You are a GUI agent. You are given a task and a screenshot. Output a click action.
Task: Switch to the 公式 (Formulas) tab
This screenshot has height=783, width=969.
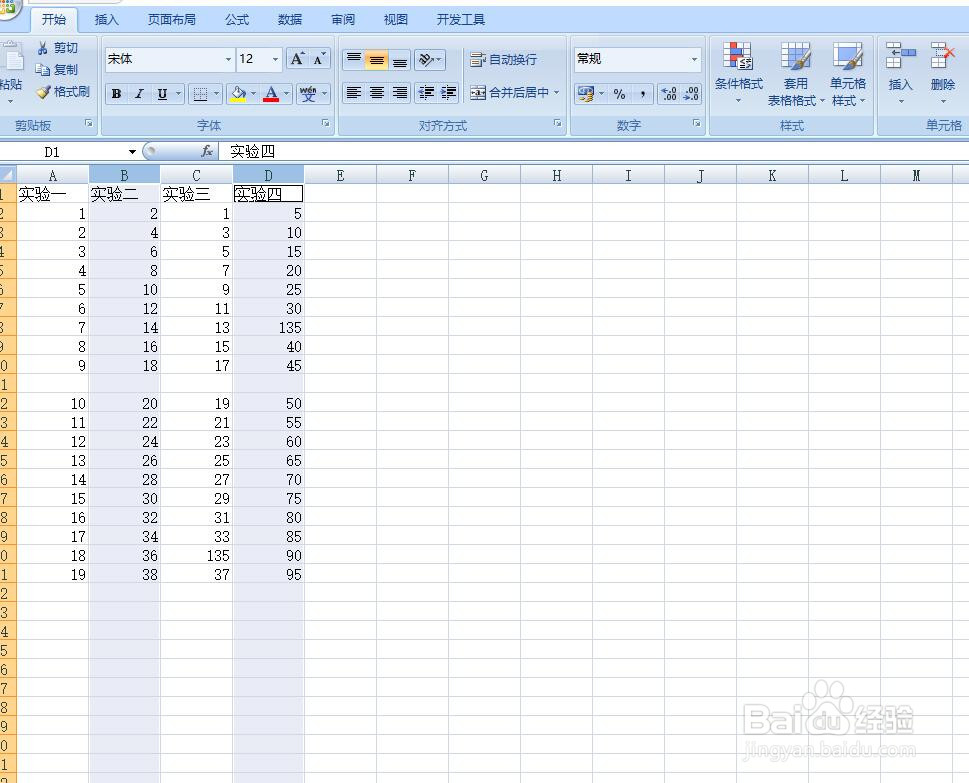237,20
